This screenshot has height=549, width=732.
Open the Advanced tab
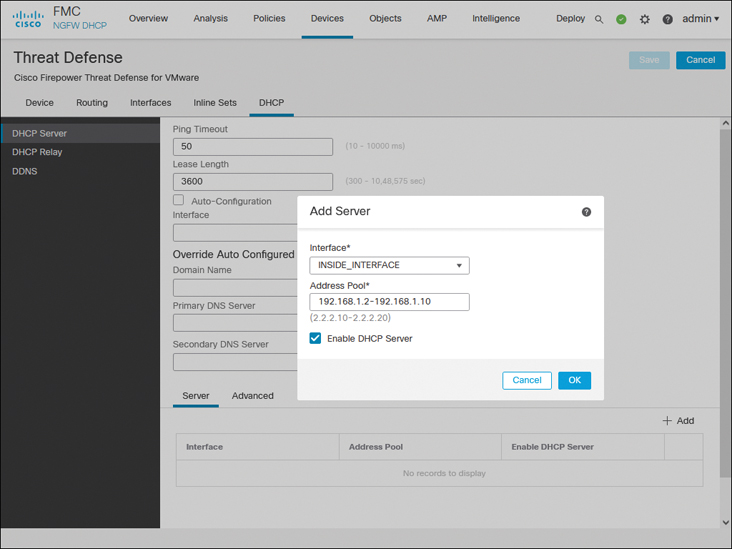(x=252, y=396)
